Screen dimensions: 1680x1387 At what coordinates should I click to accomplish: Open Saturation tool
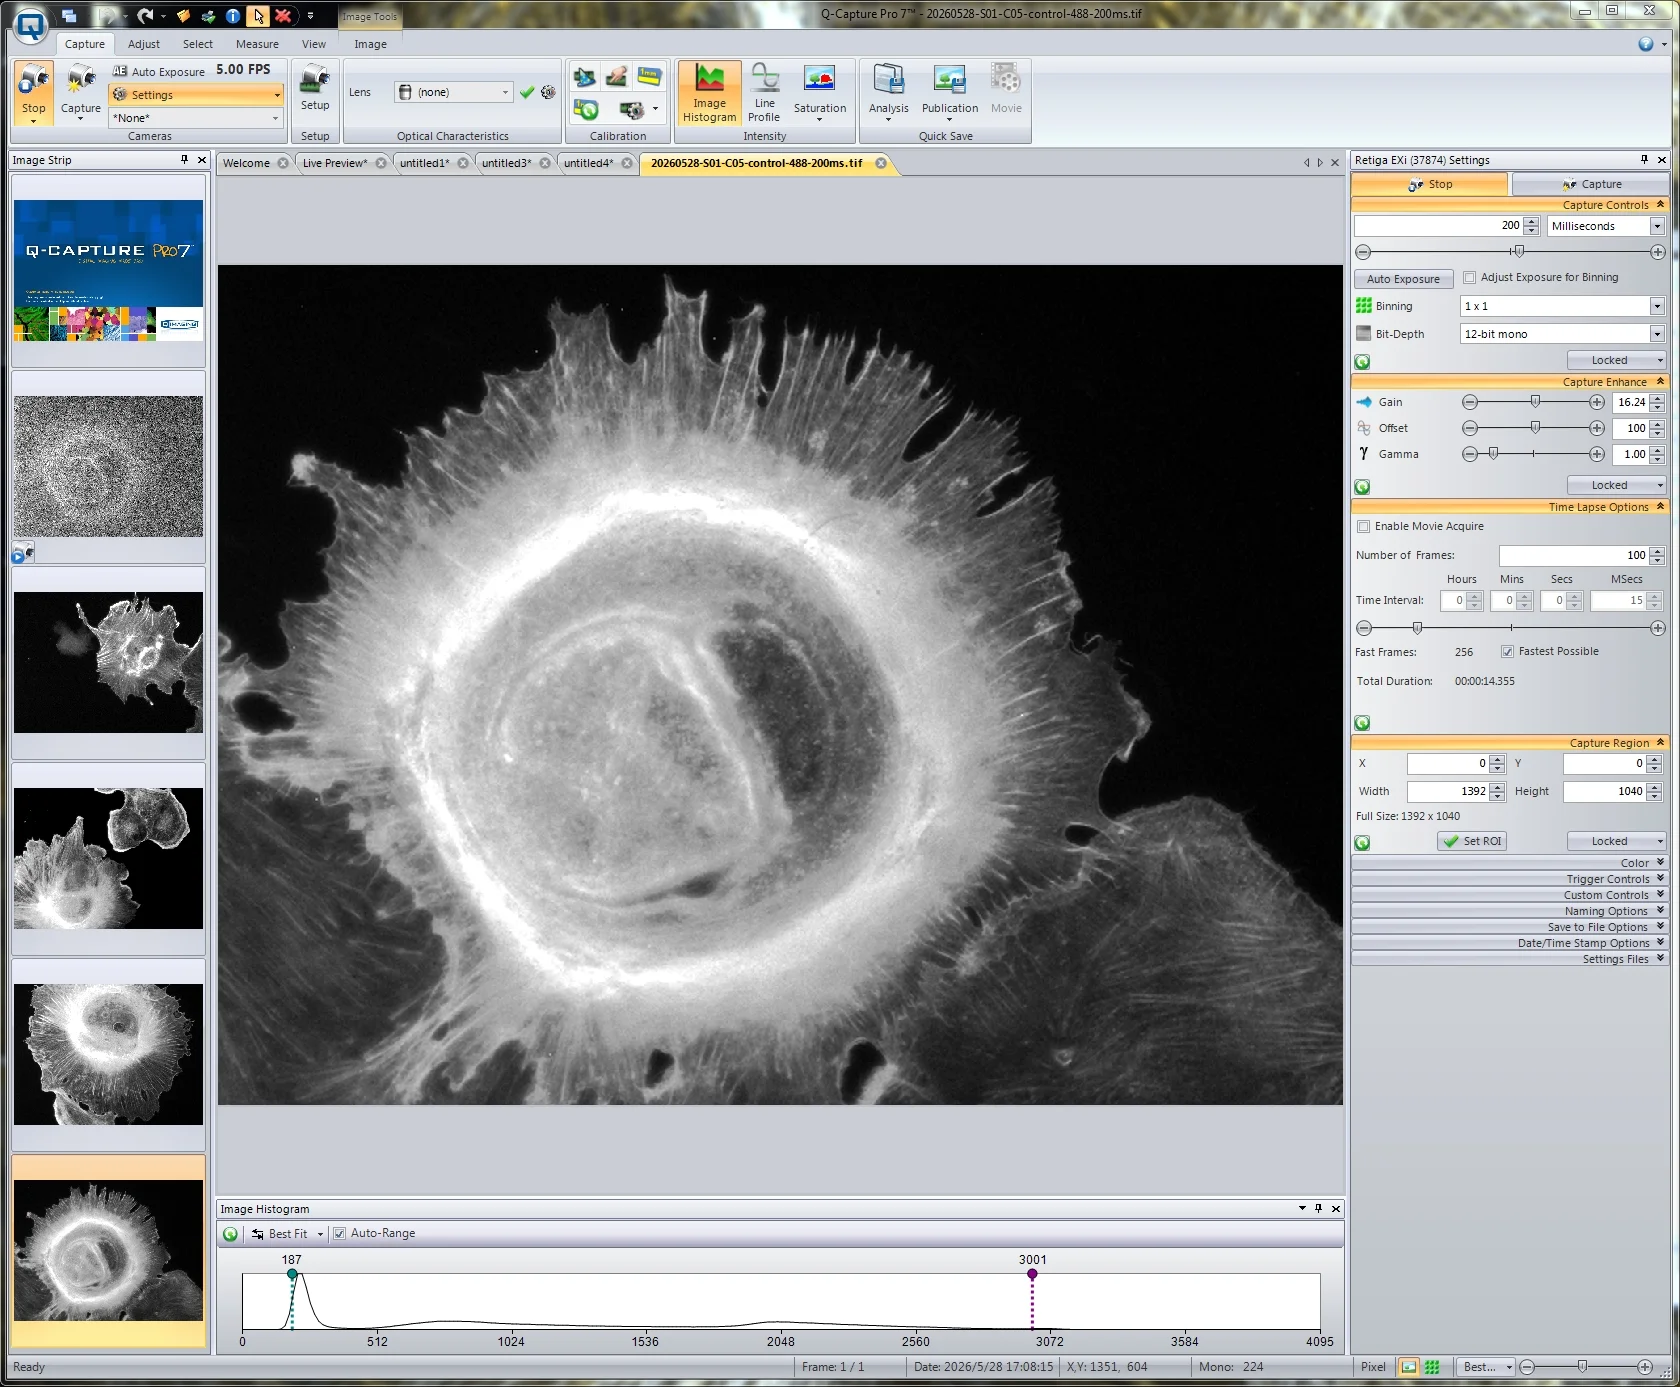819,93
